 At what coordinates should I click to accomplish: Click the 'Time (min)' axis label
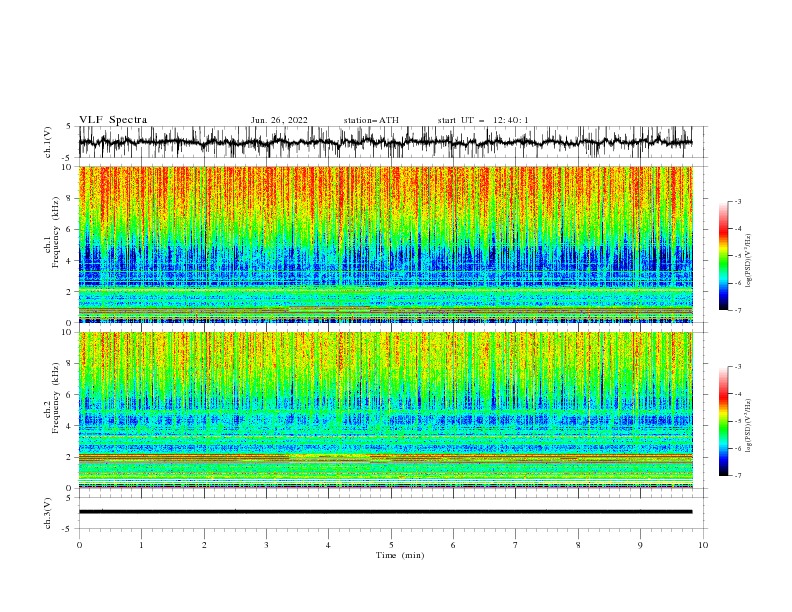tap(400, 555)
